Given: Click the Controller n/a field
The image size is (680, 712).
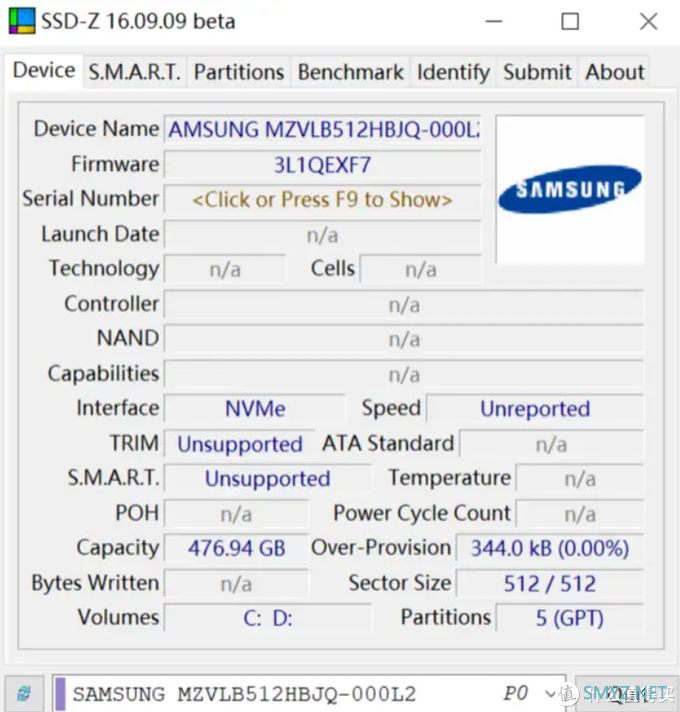Looking at the screenshot, I should click(x=404, y=305).
